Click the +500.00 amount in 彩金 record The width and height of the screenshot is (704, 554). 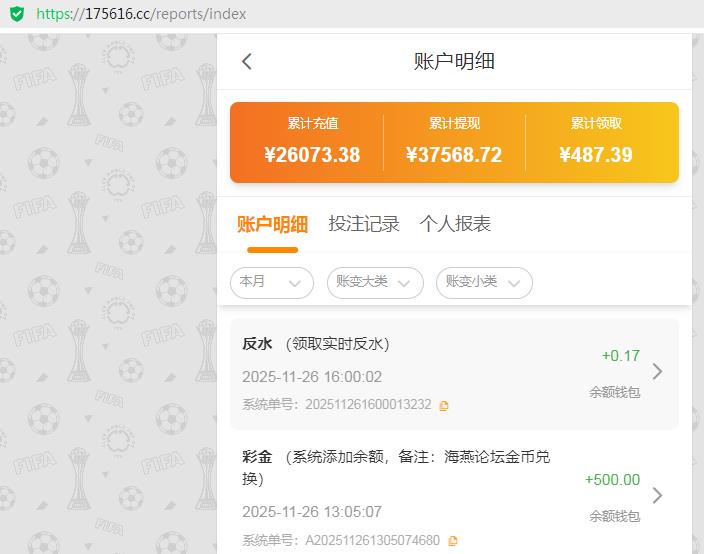click(x=612, y=480)
